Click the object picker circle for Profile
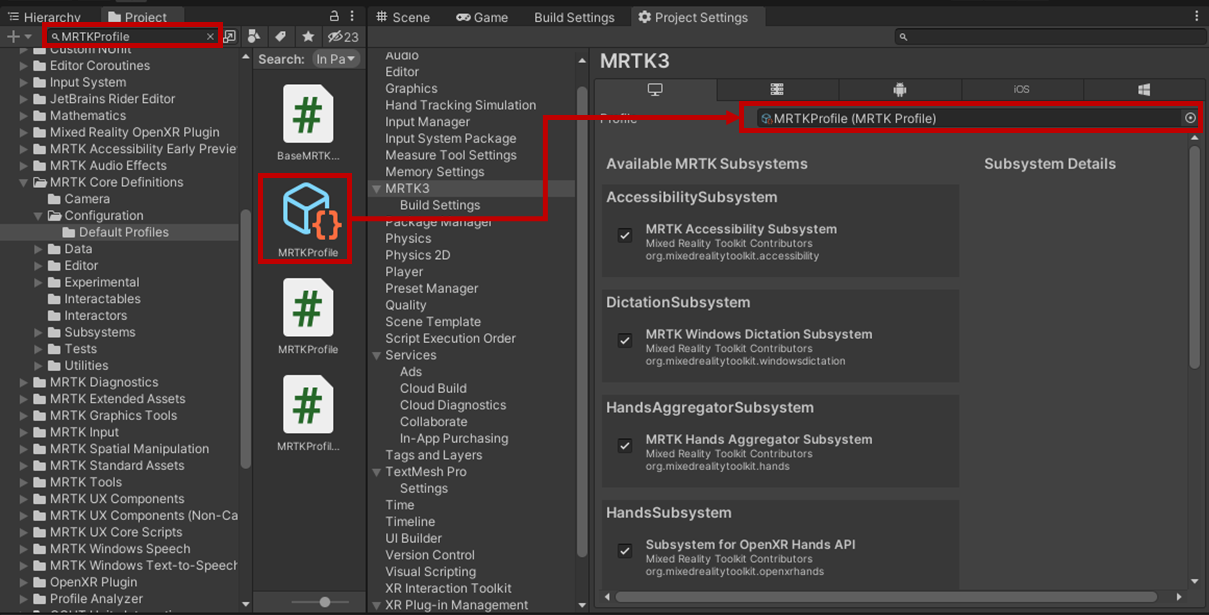 pos(1190,118)
